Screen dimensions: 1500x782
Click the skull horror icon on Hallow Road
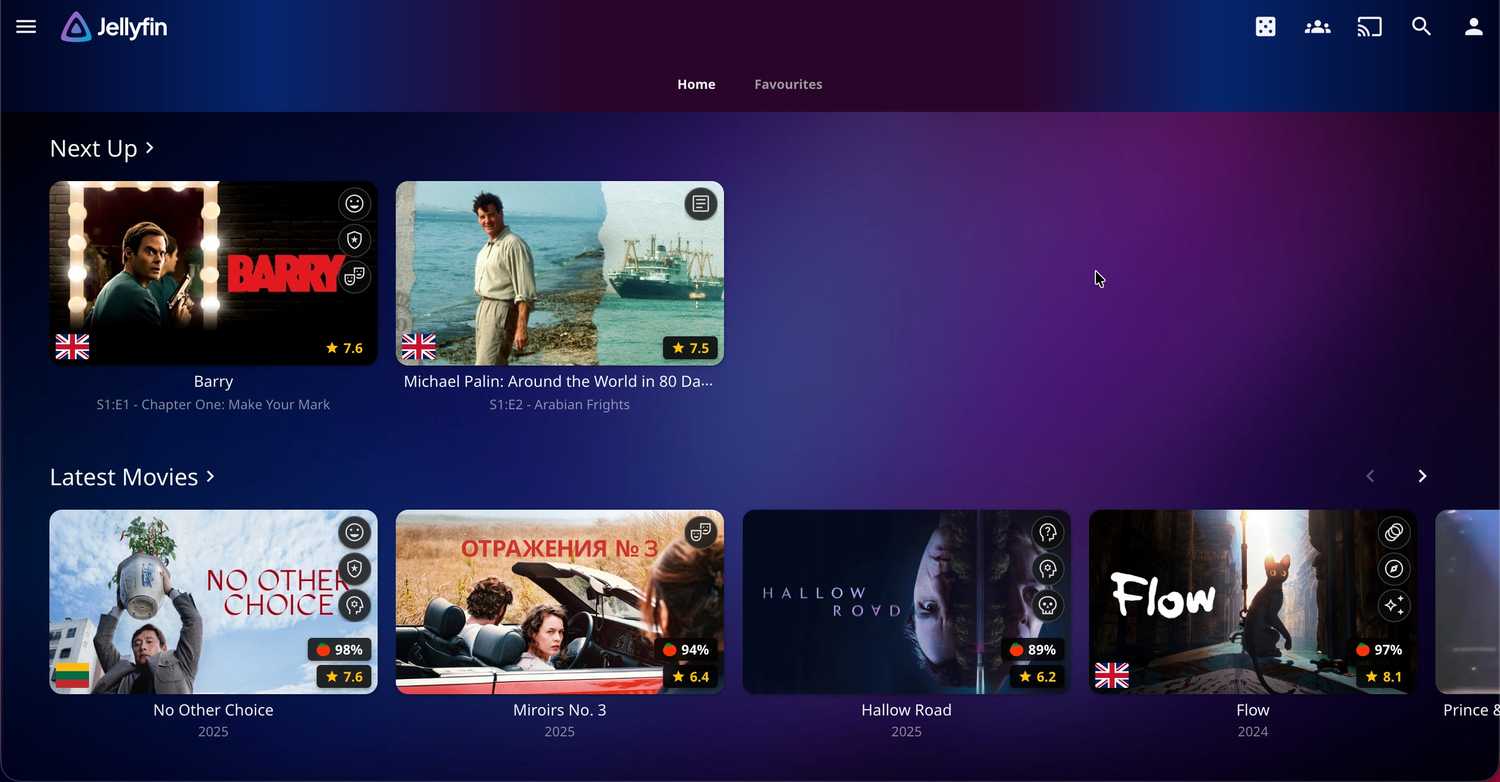tap(1047, 606)
